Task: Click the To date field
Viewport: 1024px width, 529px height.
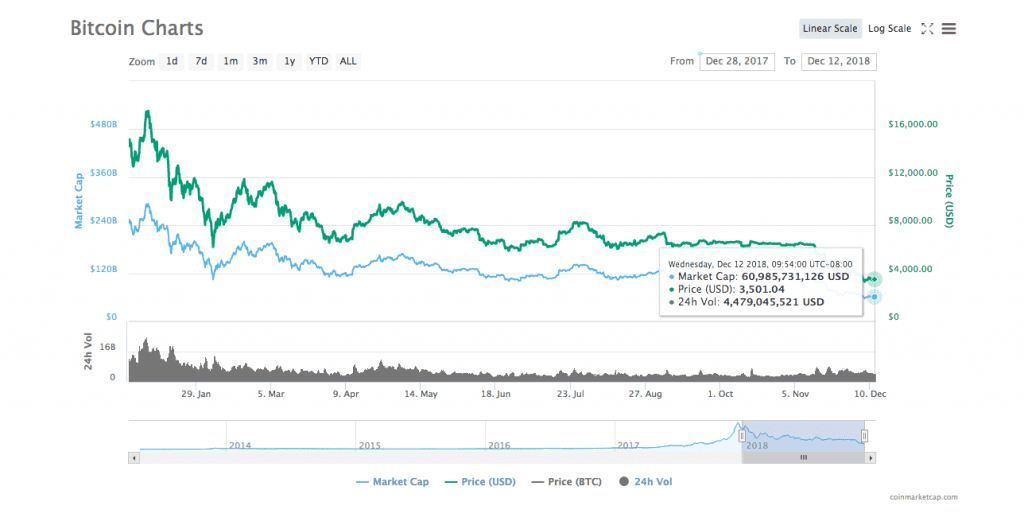Action: (839, 62)
